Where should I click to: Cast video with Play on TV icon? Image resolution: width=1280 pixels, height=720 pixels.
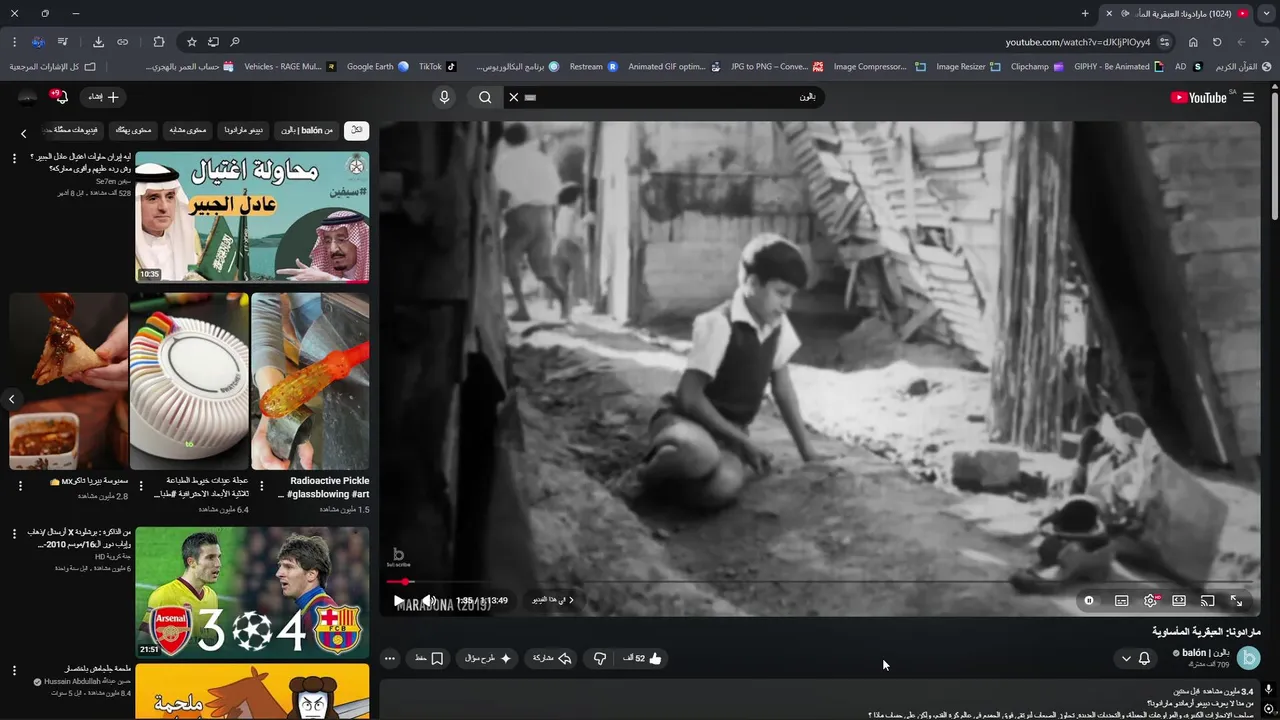1207,601
